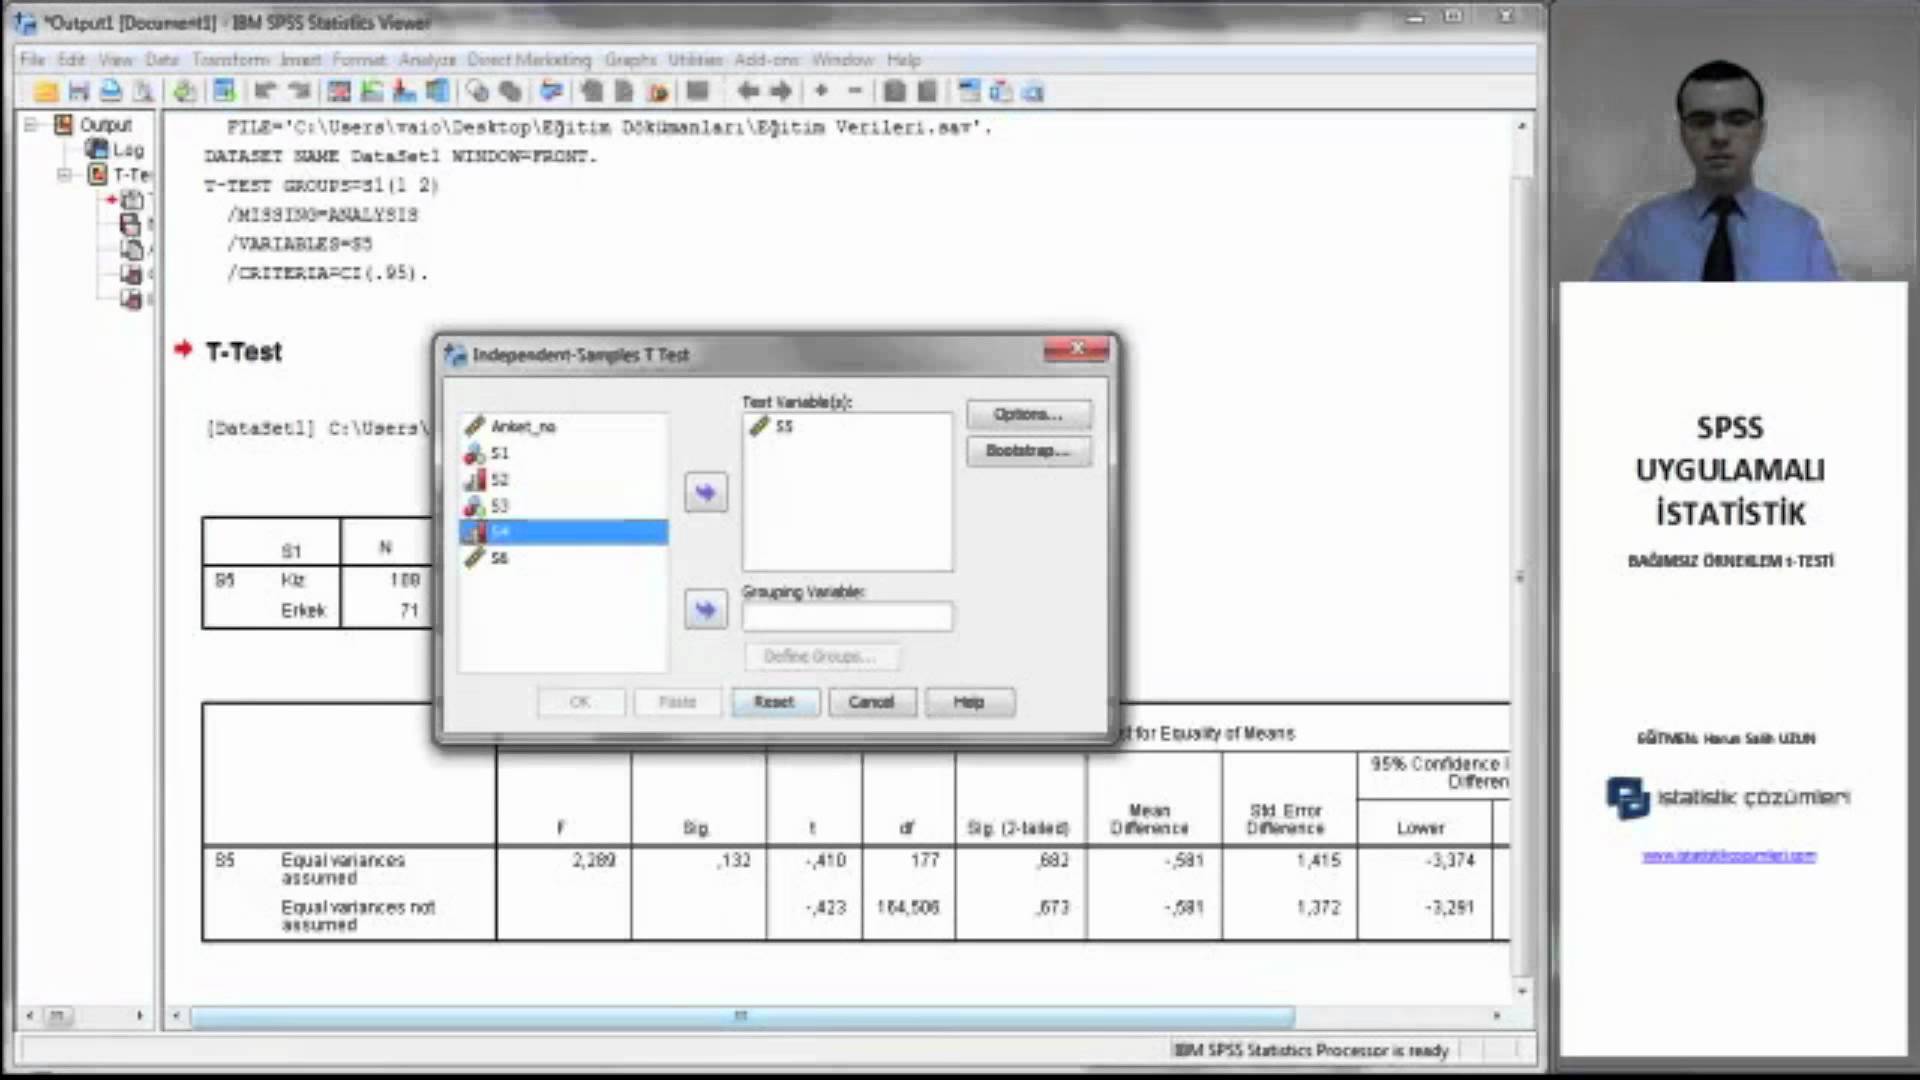The width and height of the screenshot is (1920, 1080).
Task: Select S5 in Test Variable(s) box
Action: (847, 427)
